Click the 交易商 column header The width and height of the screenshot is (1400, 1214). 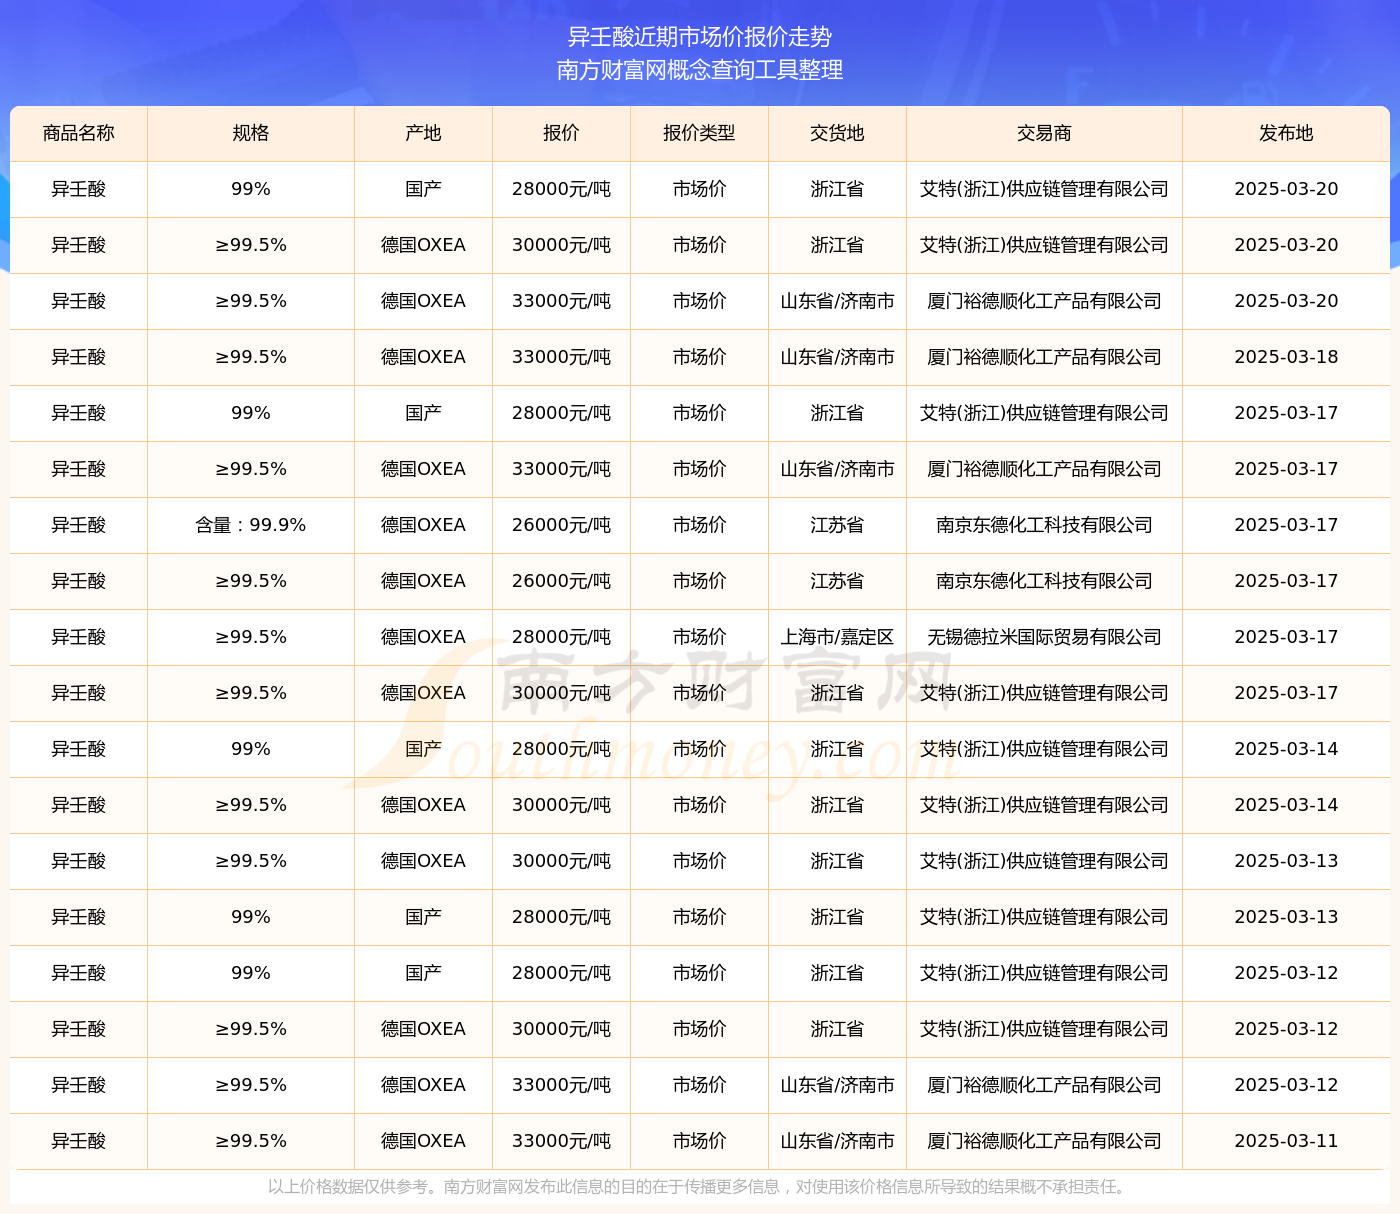pos(1044,133)
